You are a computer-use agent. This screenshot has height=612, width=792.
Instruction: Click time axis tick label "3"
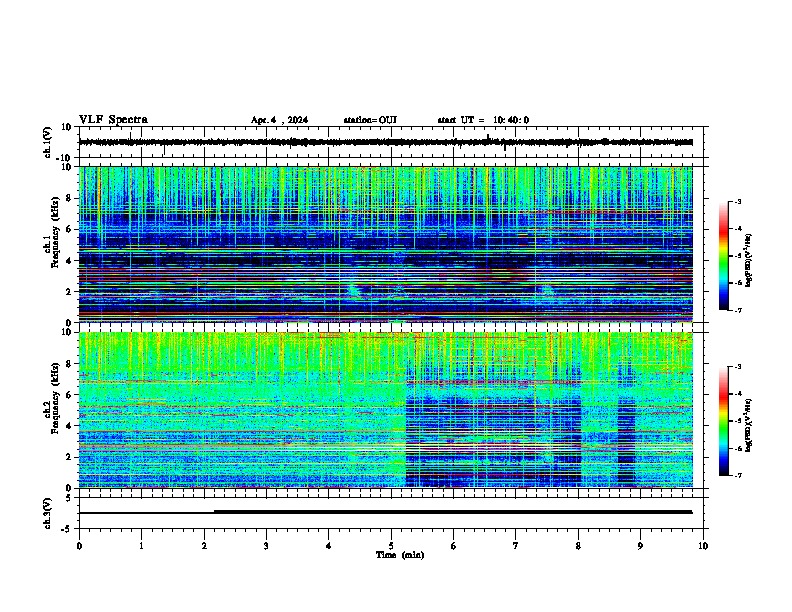click(x=266, y=546)
